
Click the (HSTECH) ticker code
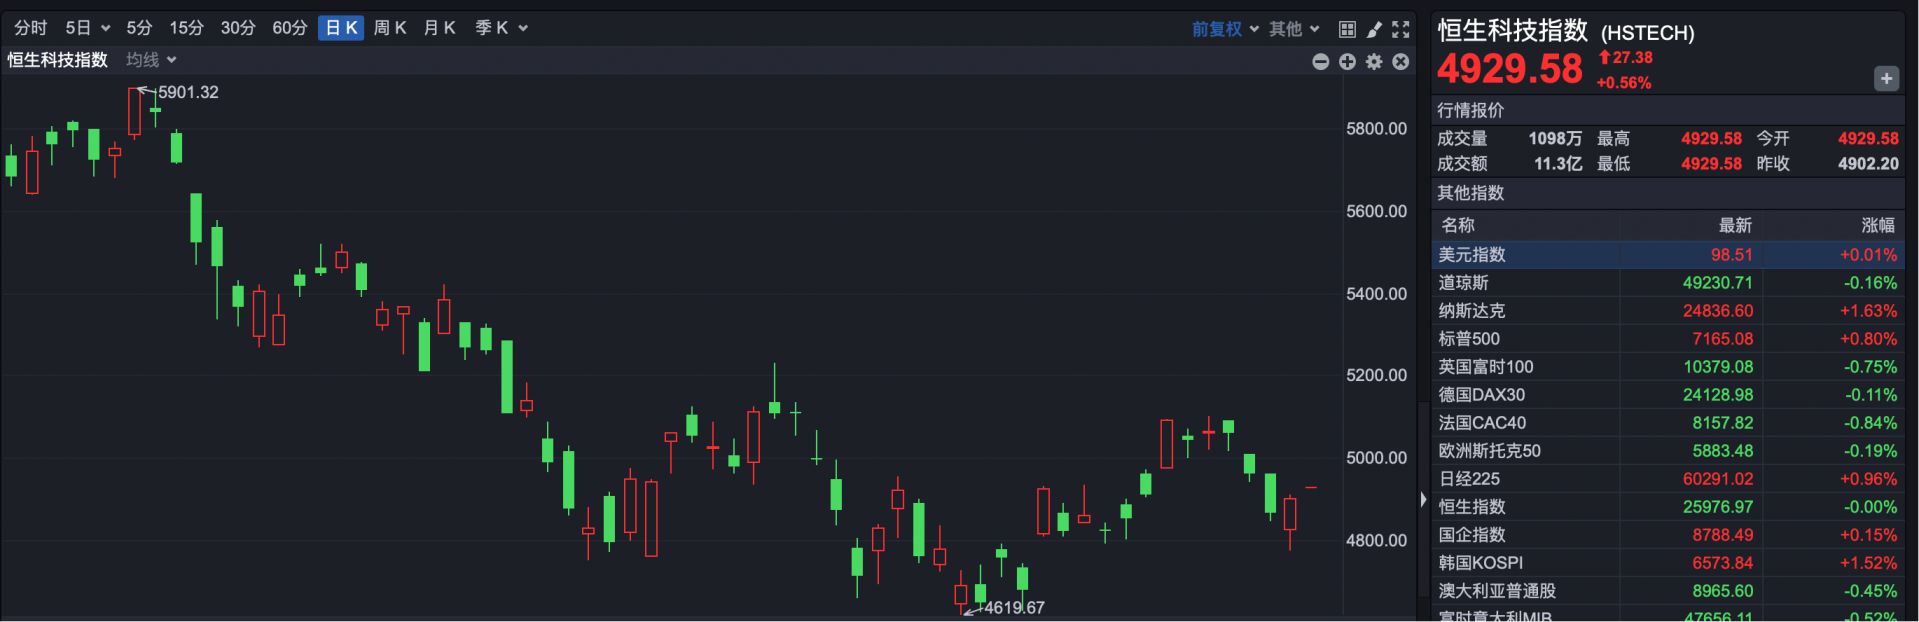[x=1648, y=33]
